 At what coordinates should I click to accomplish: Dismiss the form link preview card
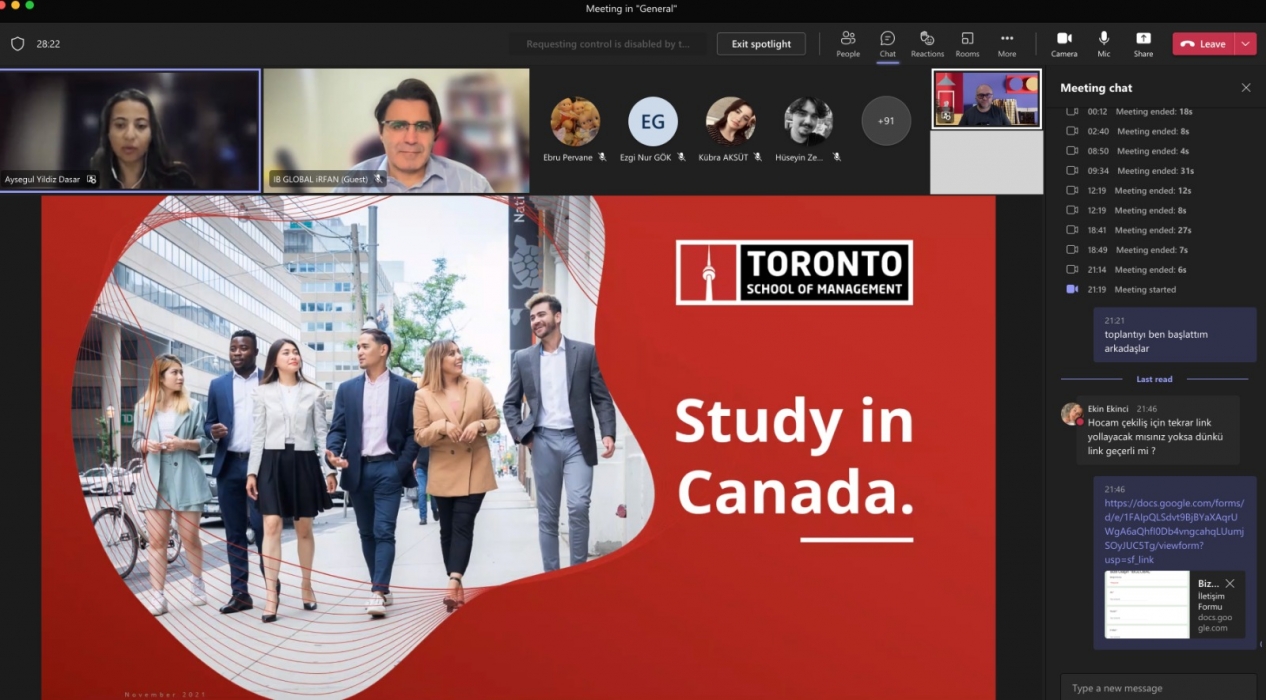coord(1230,583)
